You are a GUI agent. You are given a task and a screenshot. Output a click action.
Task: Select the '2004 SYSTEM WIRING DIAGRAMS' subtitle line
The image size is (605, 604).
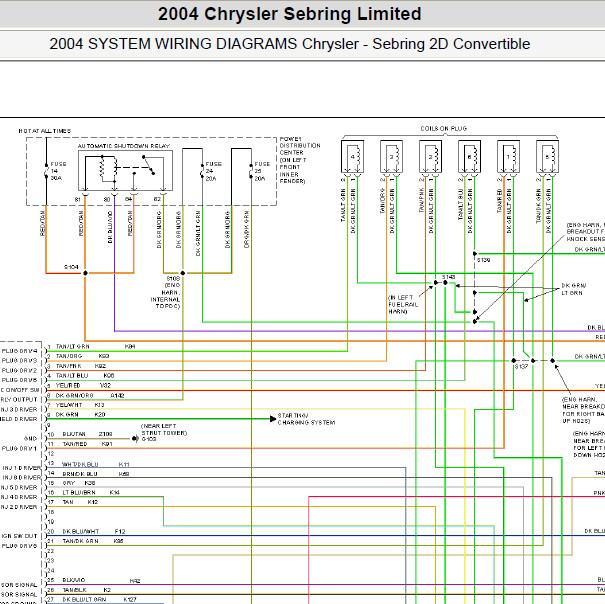[x=289, y=44]
